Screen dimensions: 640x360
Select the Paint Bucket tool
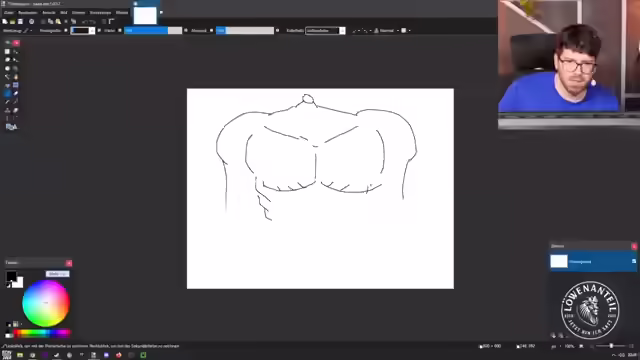[x=7, y=85]
